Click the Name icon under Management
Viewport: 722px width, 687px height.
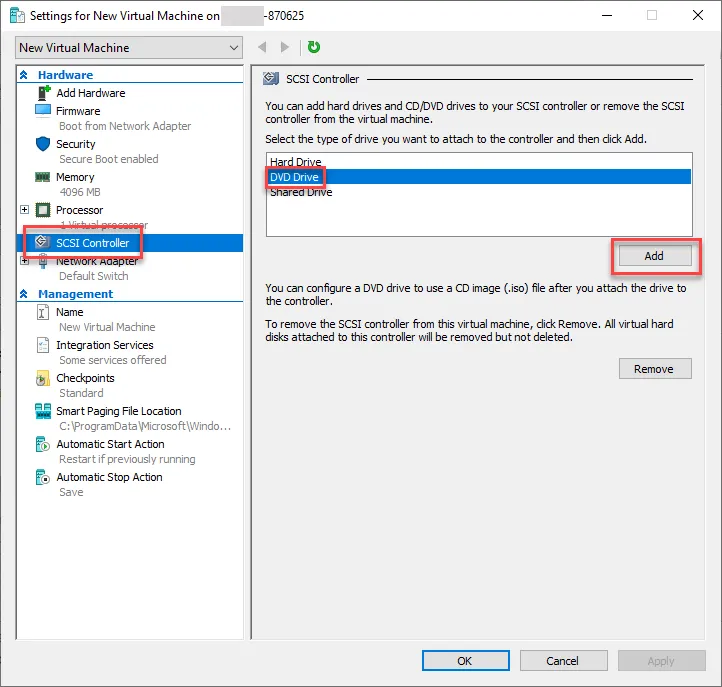click(x=42, y=312)
